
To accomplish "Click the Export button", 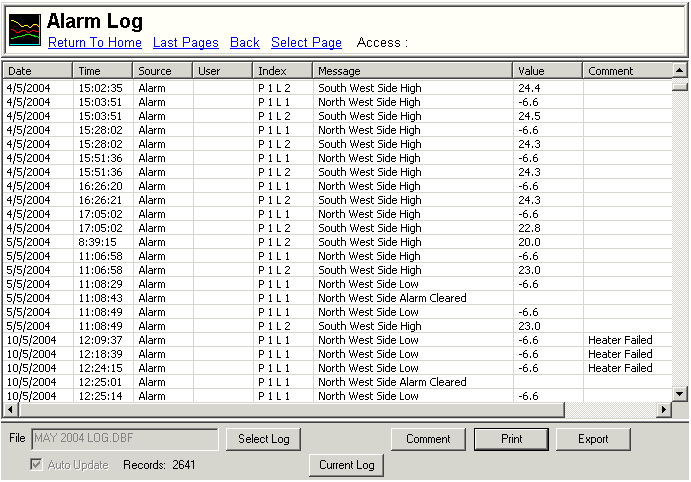I will click(x=593, y=439).
